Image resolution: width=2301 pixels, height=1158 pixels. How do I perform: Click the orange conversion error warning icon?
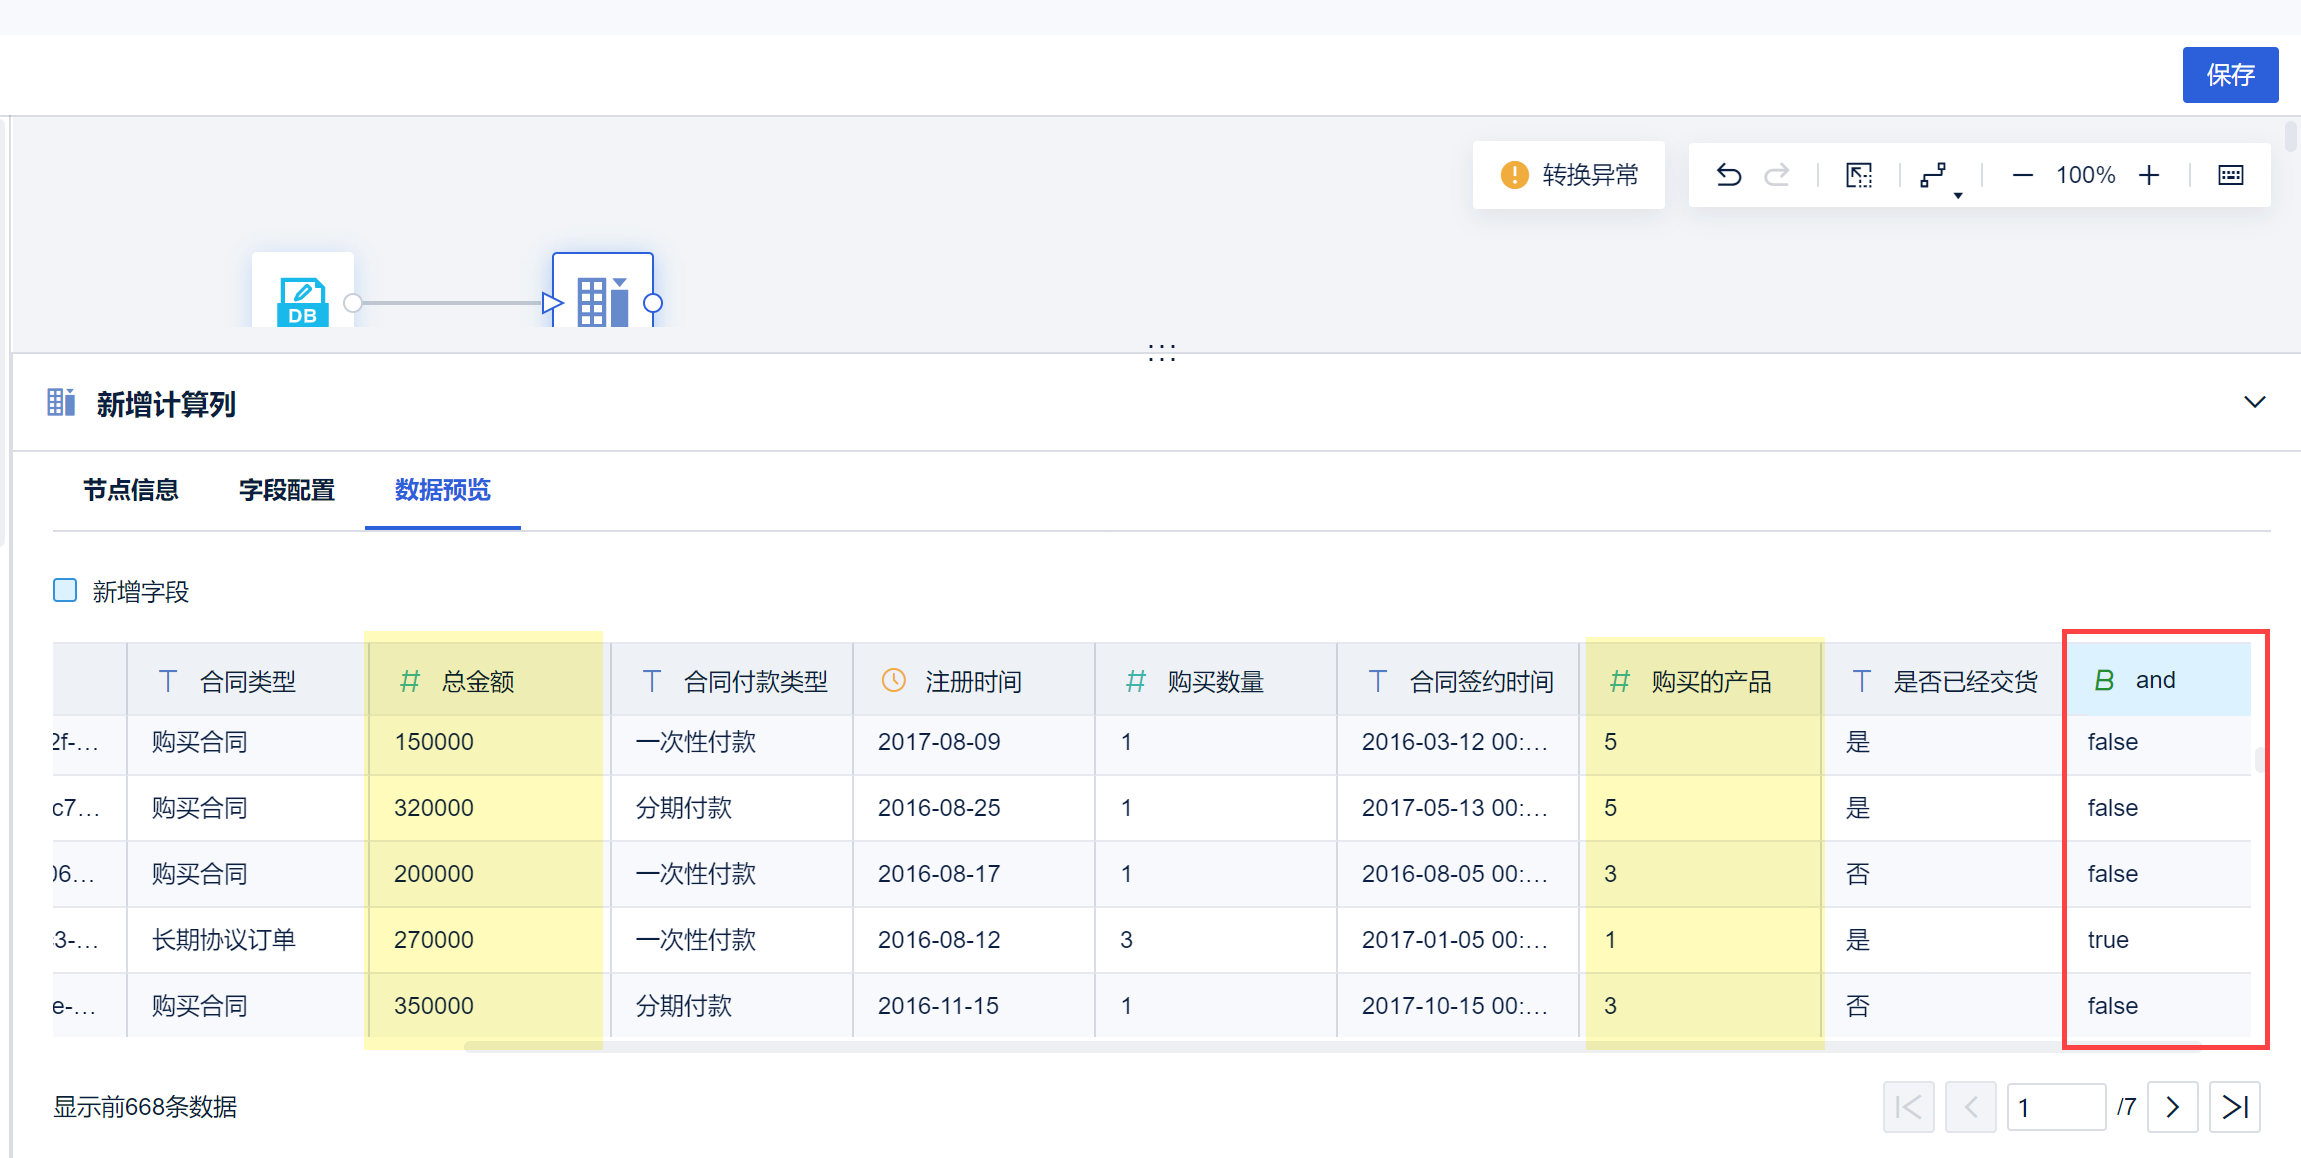[x=1514, y=175]
